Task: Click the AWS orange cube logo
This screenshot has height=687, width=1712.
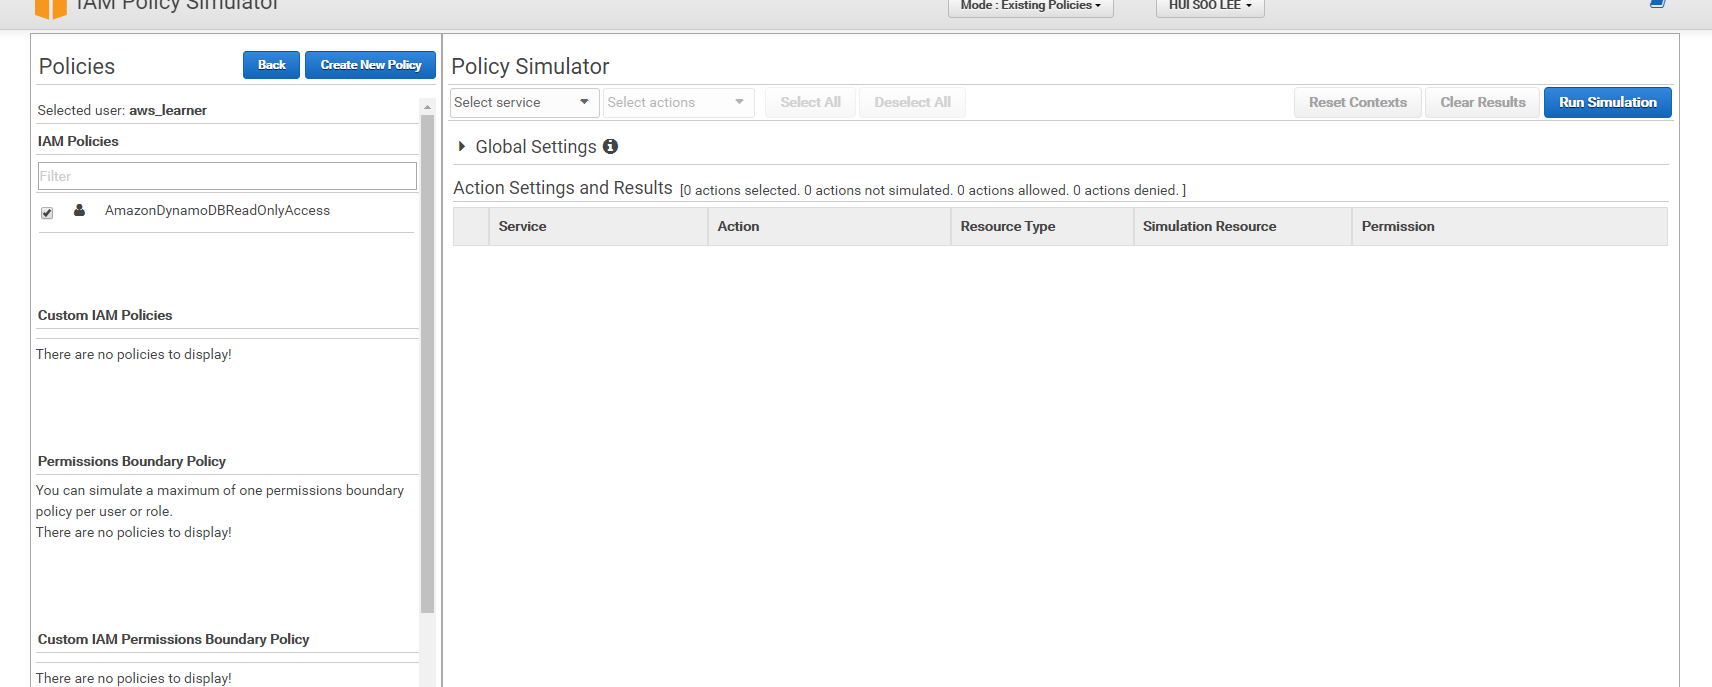Action: pyautogui.click(x=50, y=9)
